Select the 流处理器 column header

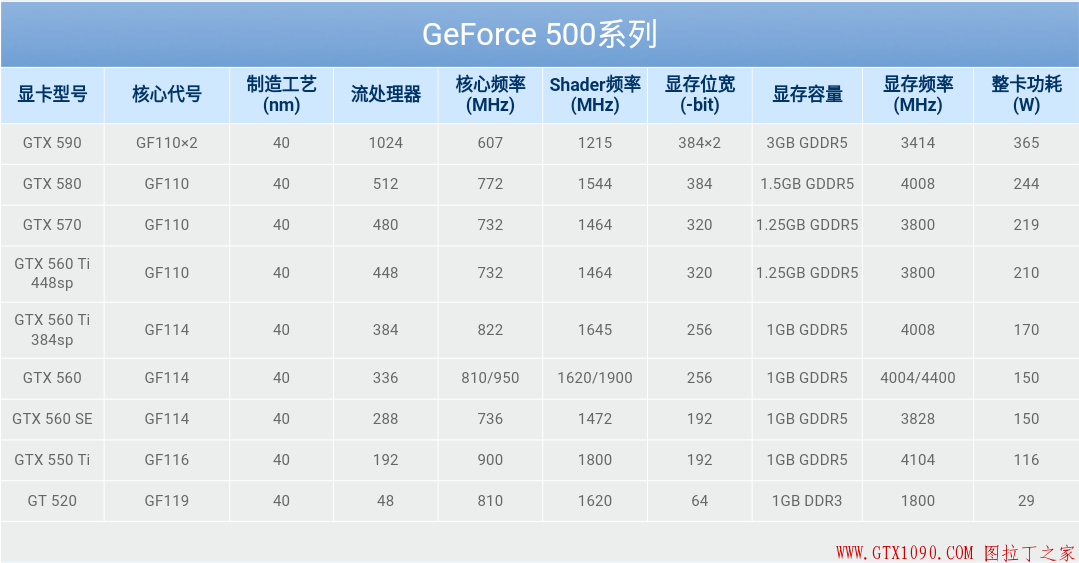point(385,94)
